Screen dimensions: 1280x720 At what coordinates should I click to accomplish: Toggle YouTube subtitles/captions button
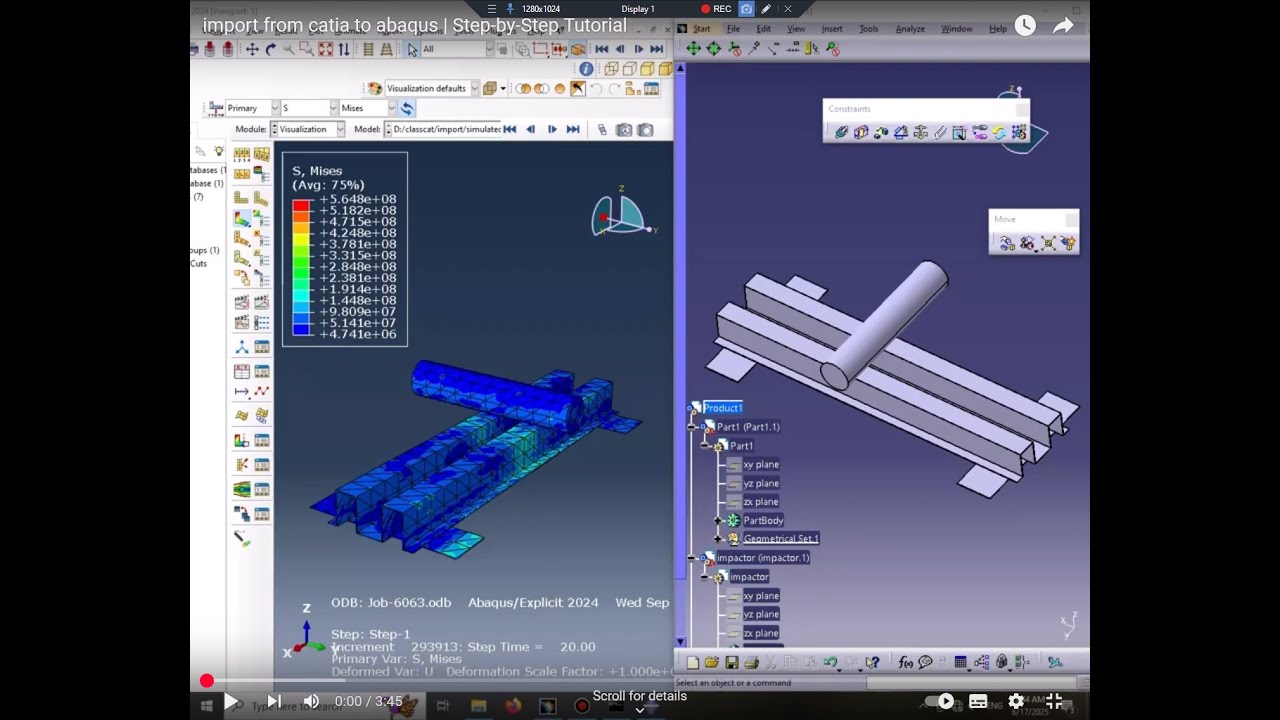(978, 701)
